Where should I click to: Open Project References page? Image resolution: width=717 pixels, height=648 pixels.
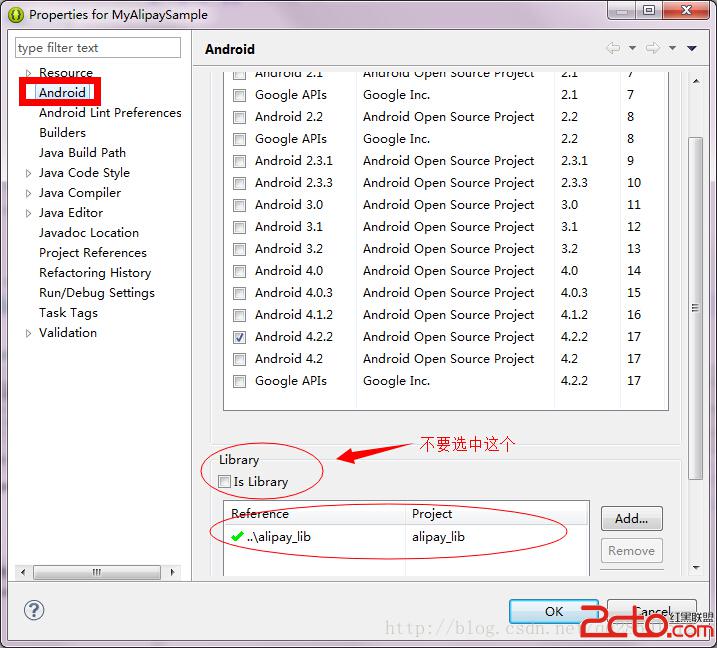pos(93,253)
